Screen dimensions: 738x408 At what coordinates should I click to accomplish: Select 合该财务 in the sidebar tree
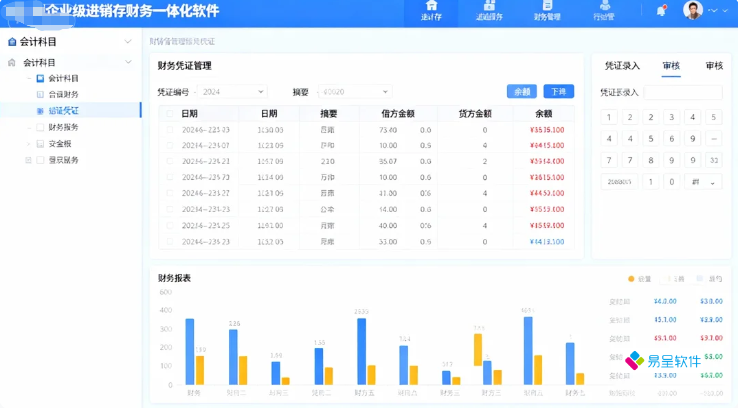[x=64, y=95]
